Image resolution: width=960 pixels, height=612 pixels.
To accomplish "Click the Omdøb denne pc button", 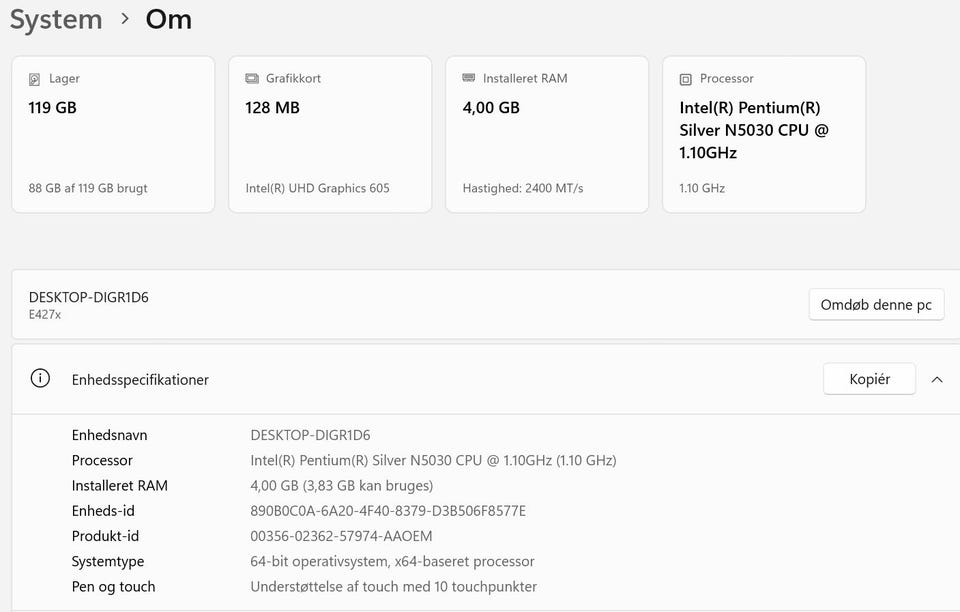I will (876, 305).
